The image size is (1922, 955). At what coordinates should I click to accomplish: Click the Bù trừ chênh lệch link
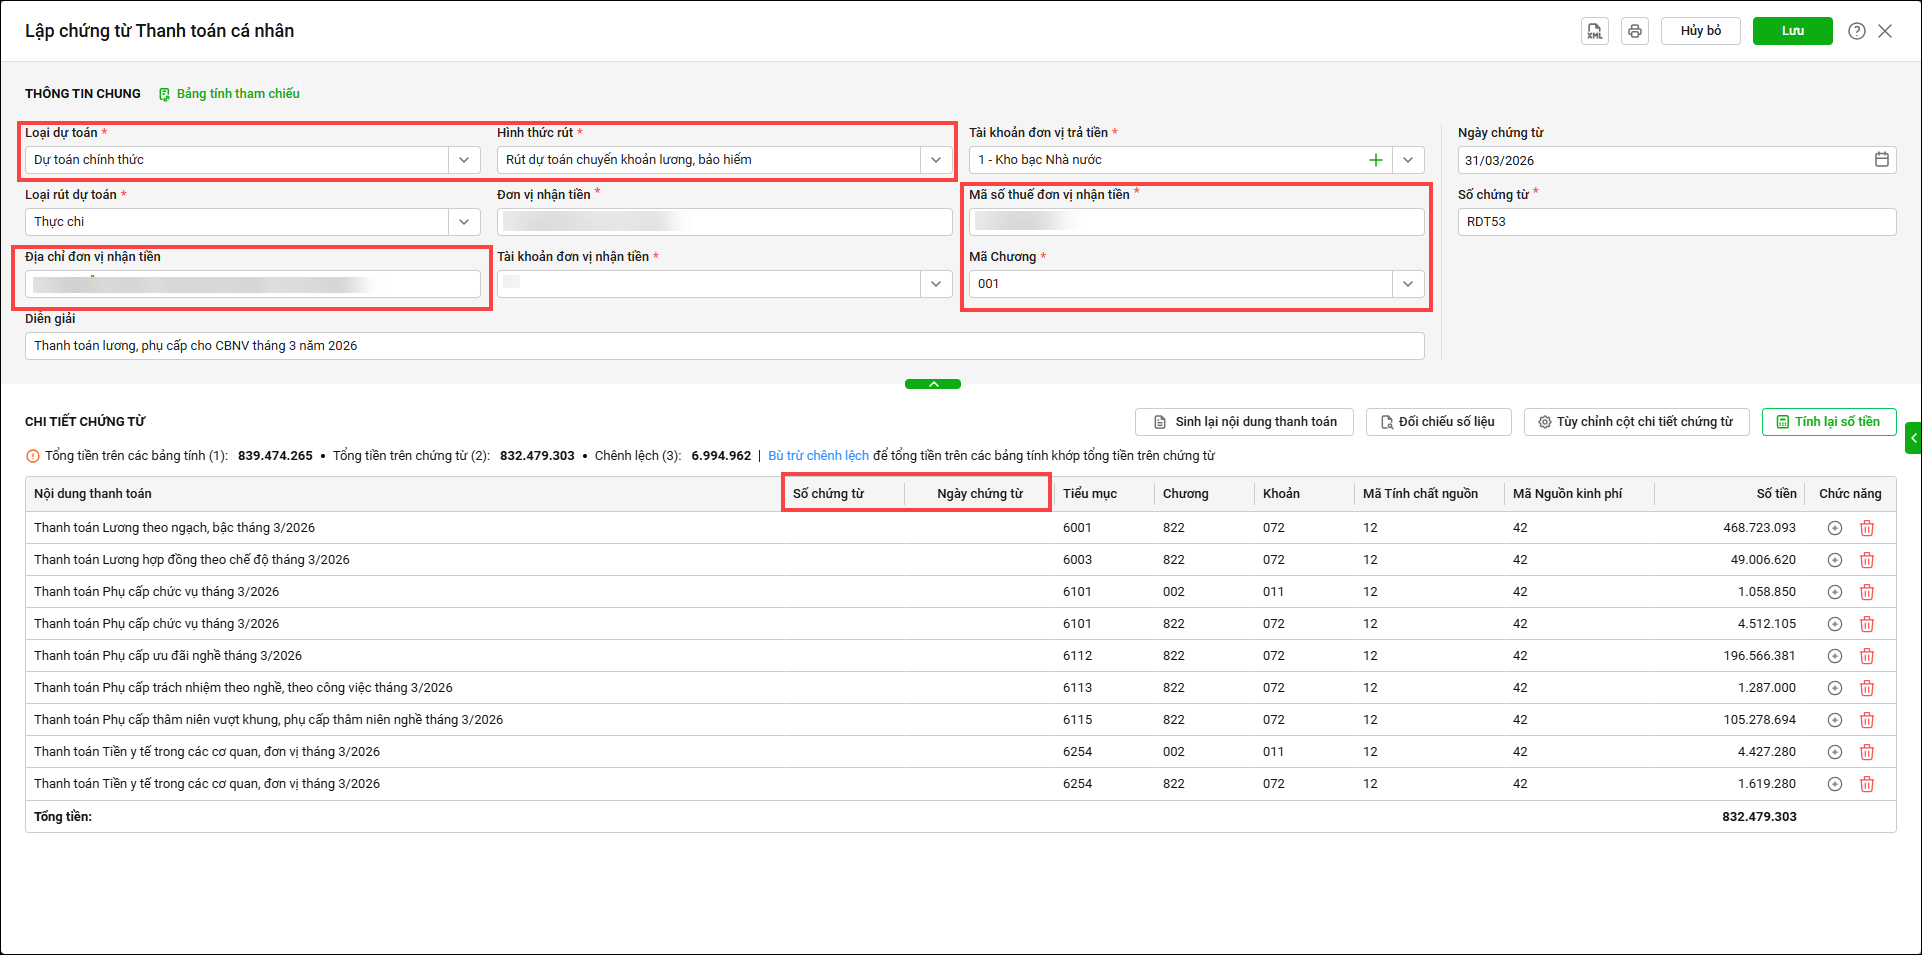coord(818,456)
